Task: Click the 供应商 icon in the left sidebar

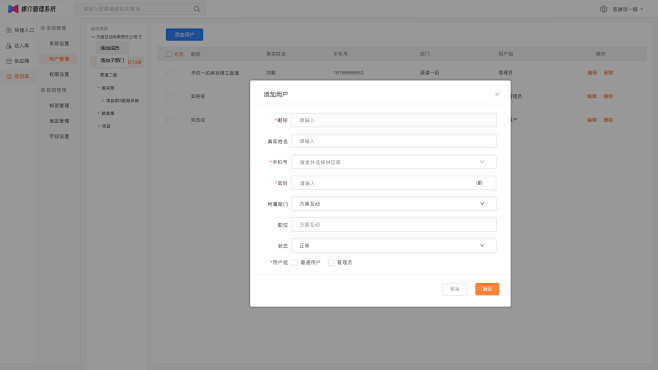Action: pyautogui.click(x=9, y=61)
